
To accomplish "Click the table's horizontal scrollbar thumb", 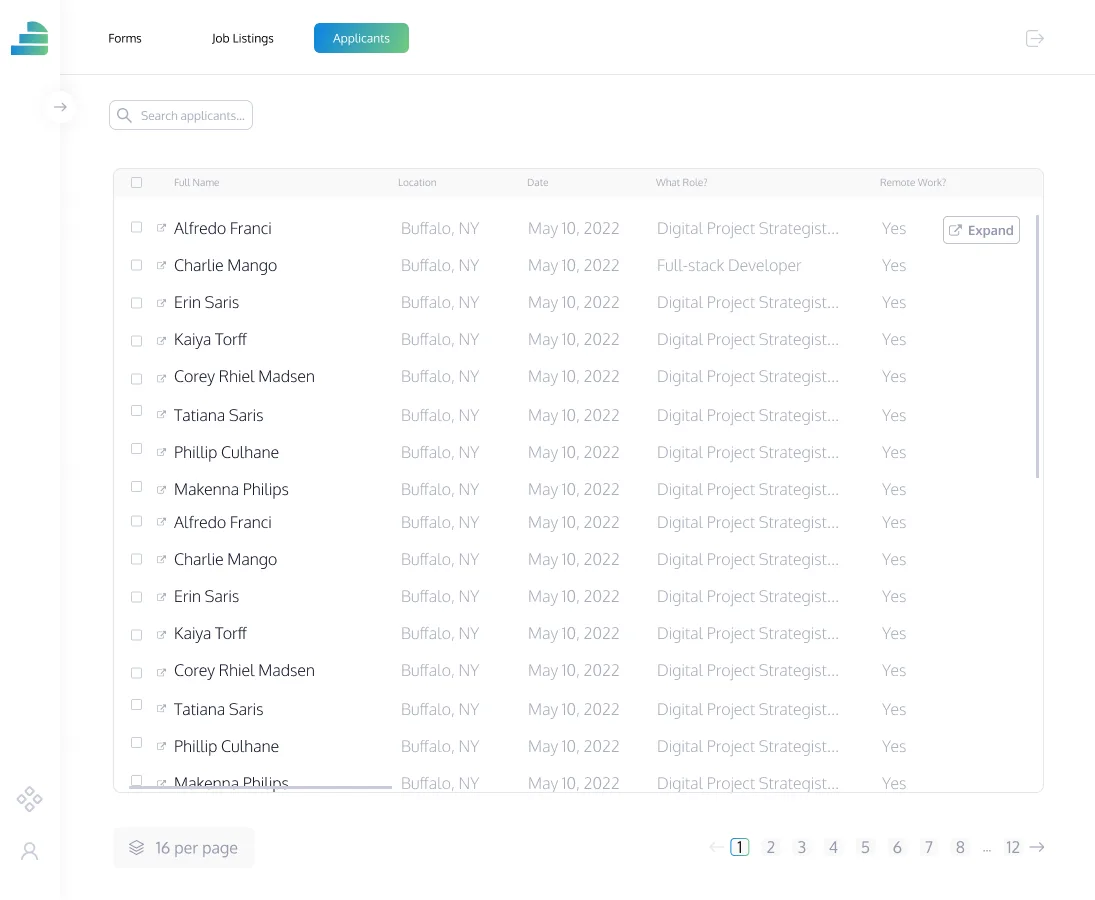I will pyautogui.click(x=260, y=787).
